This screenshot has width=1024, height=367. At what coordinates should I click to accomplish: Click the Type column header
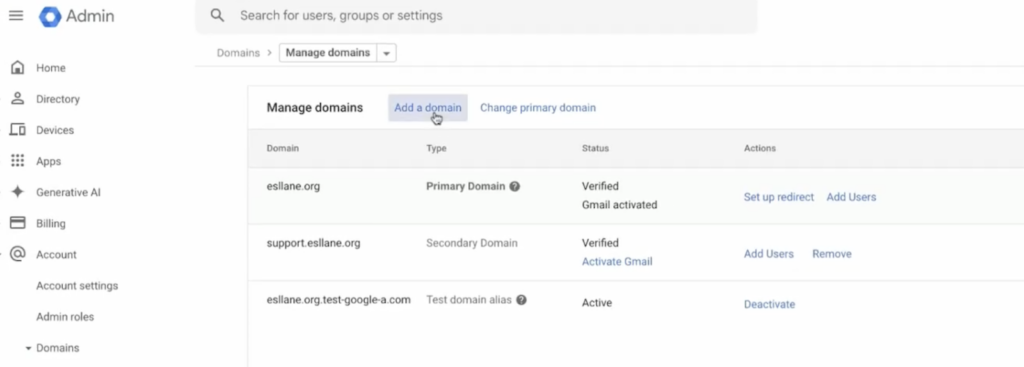coord(436,148)
